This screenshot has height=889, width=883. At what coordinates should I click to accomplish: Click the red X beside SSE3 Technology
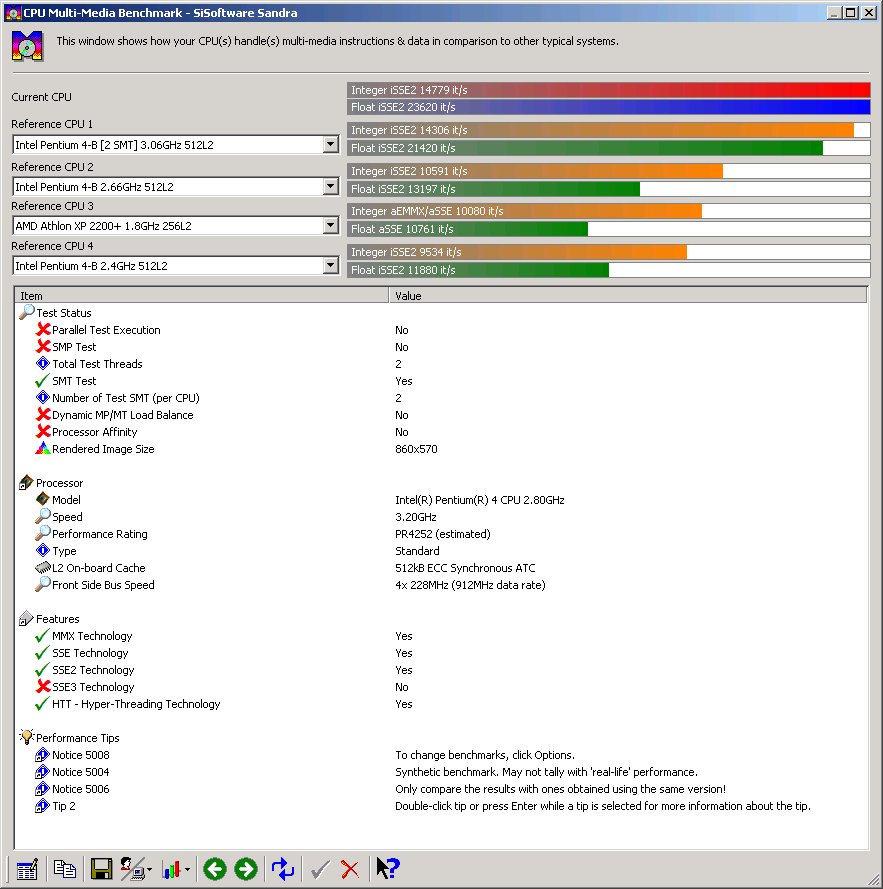click(x=43, y=687)
